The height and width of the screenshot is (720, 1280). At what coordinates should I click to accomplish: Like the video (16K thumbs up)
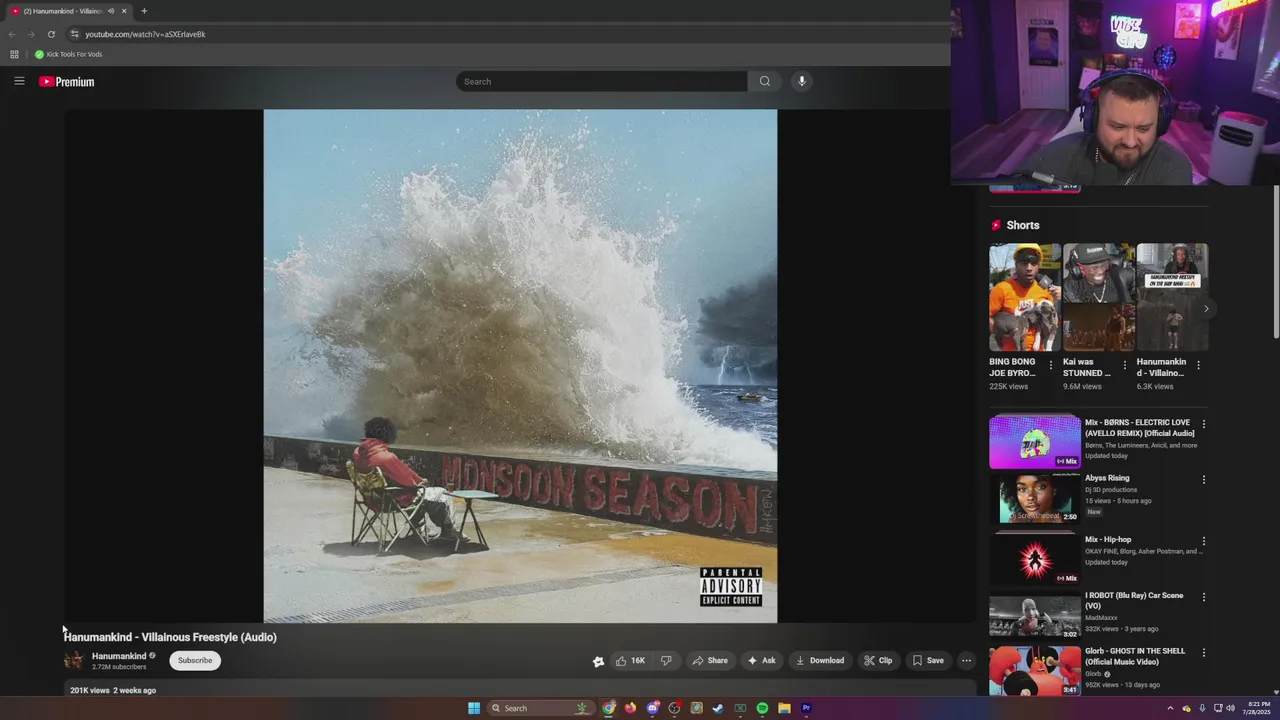(x=630, y=660)
